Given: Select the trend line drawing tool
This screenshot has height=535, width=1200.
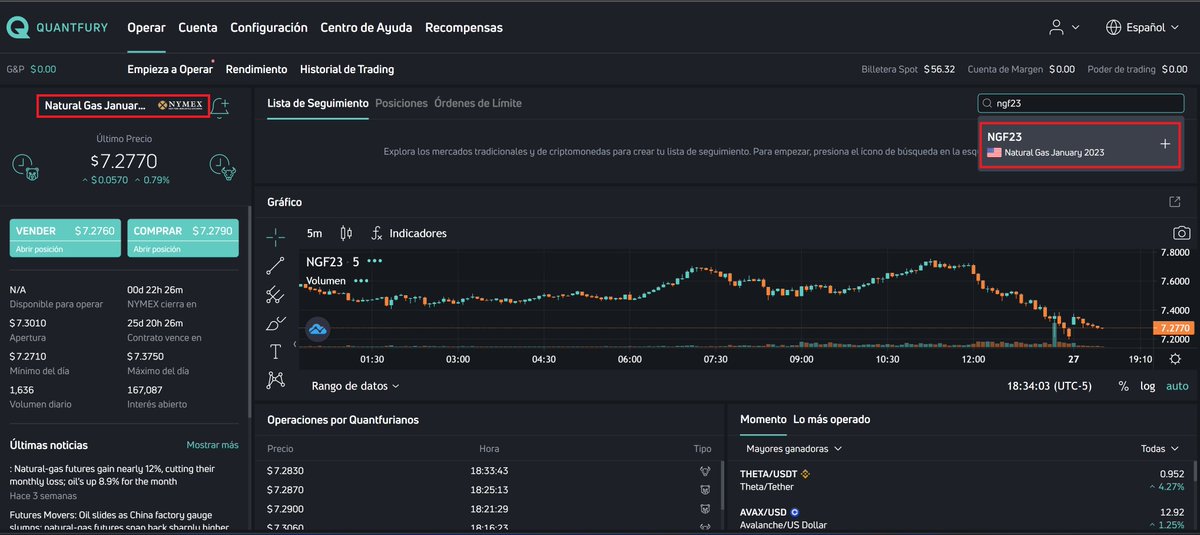Looking at the screenshot, I should pos(276,265).
